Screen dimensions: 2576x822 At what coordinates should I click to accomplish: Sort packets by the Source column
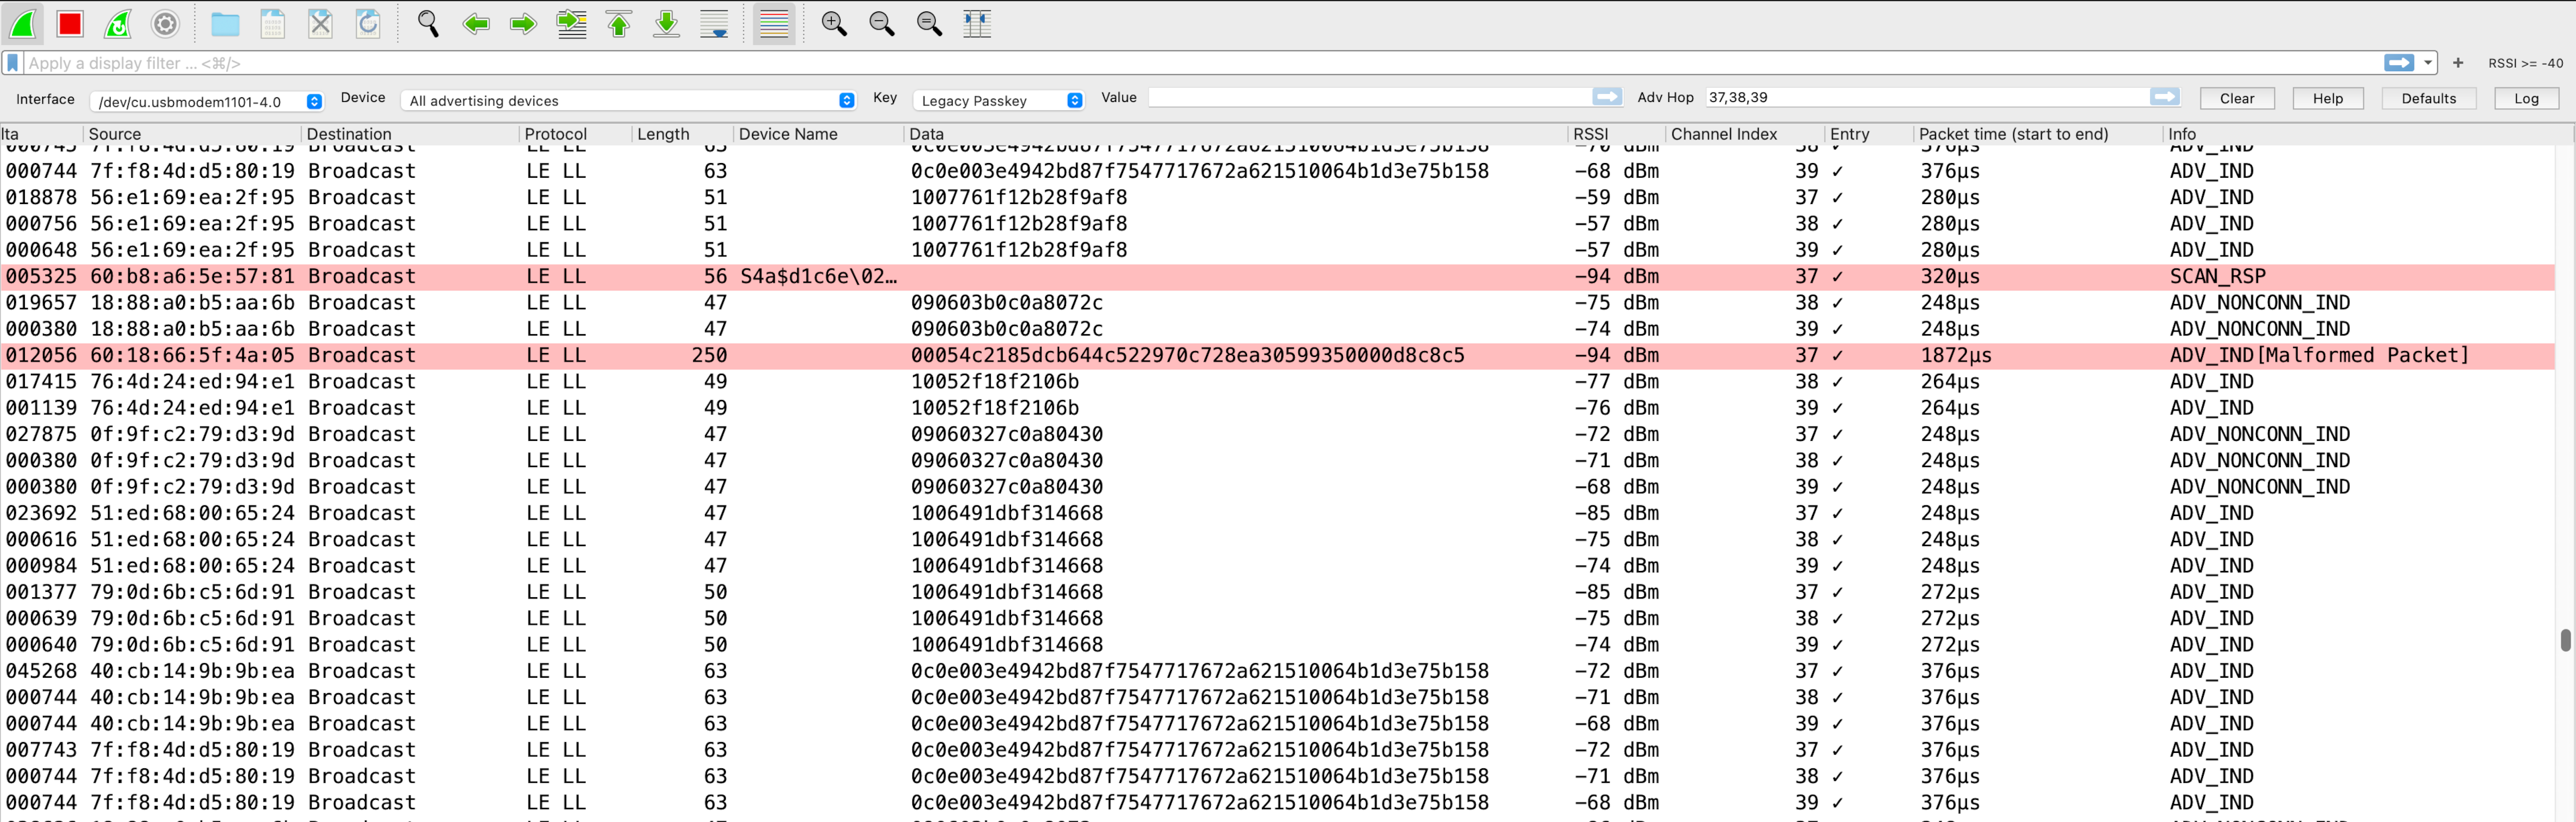(116, 133)
